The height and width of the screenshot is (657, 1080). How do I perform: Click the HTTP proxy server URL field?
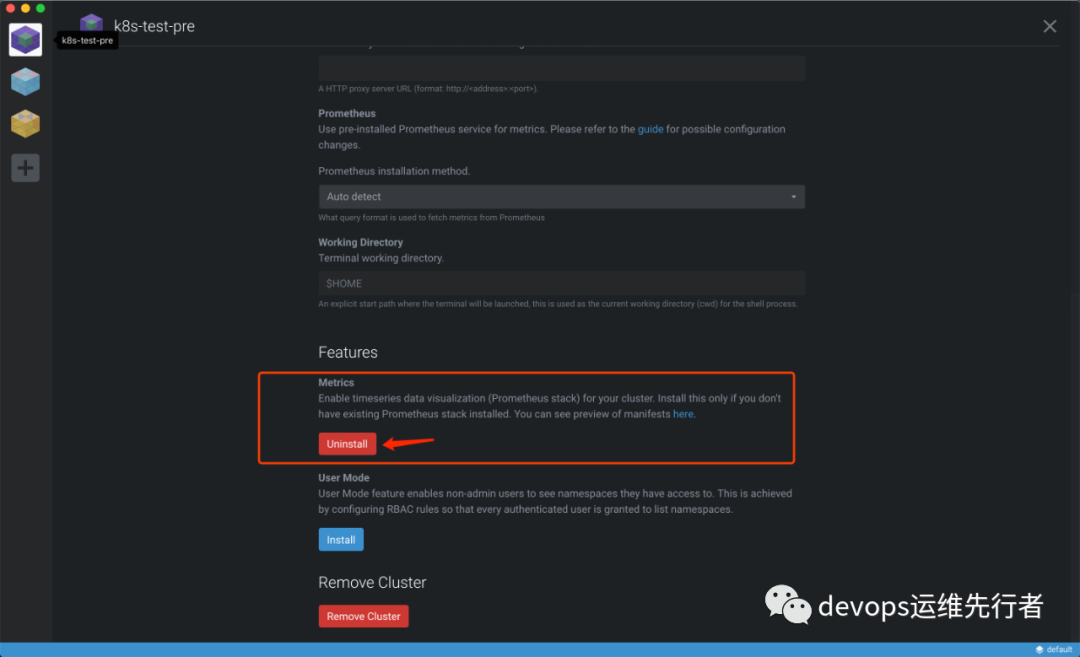click(561, 68)
